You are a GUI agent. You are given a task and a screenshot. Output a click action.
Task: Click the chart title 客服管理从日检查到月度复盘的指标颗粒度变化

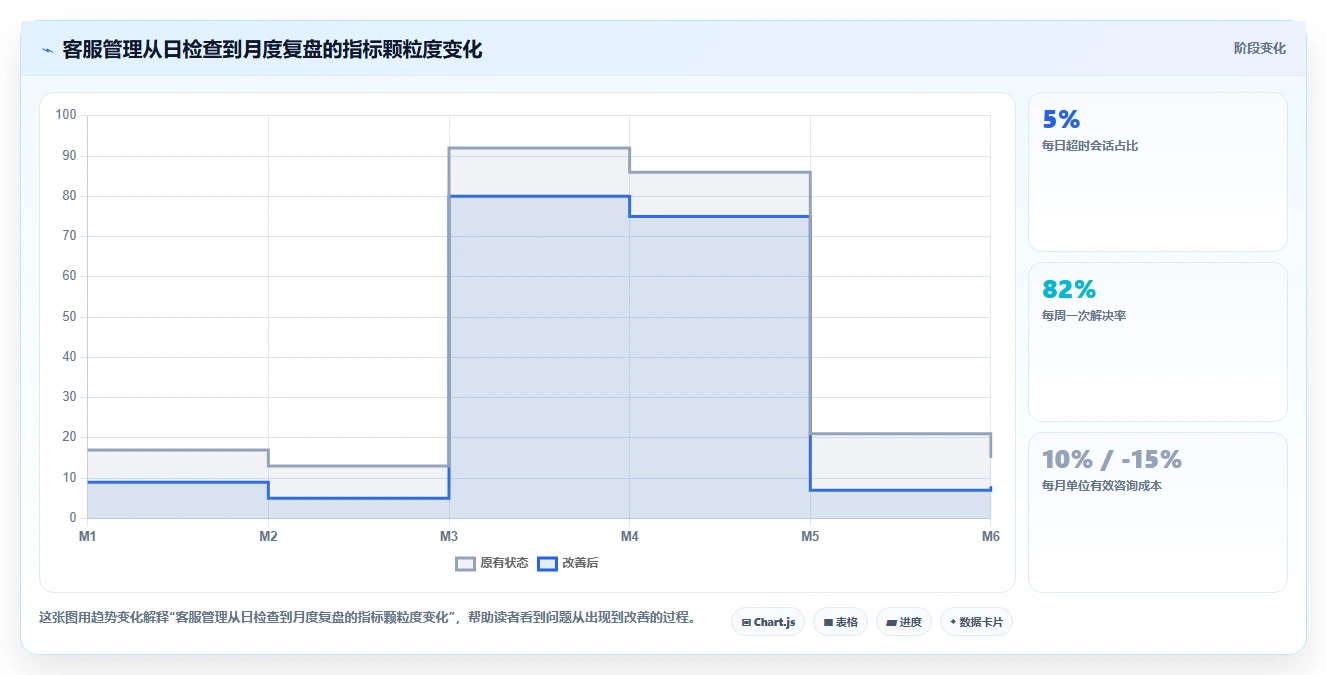point(272,49)
